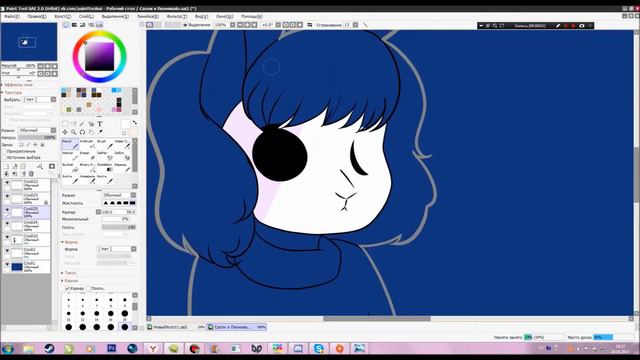Pick the Rotate view tool

(82, 132)
